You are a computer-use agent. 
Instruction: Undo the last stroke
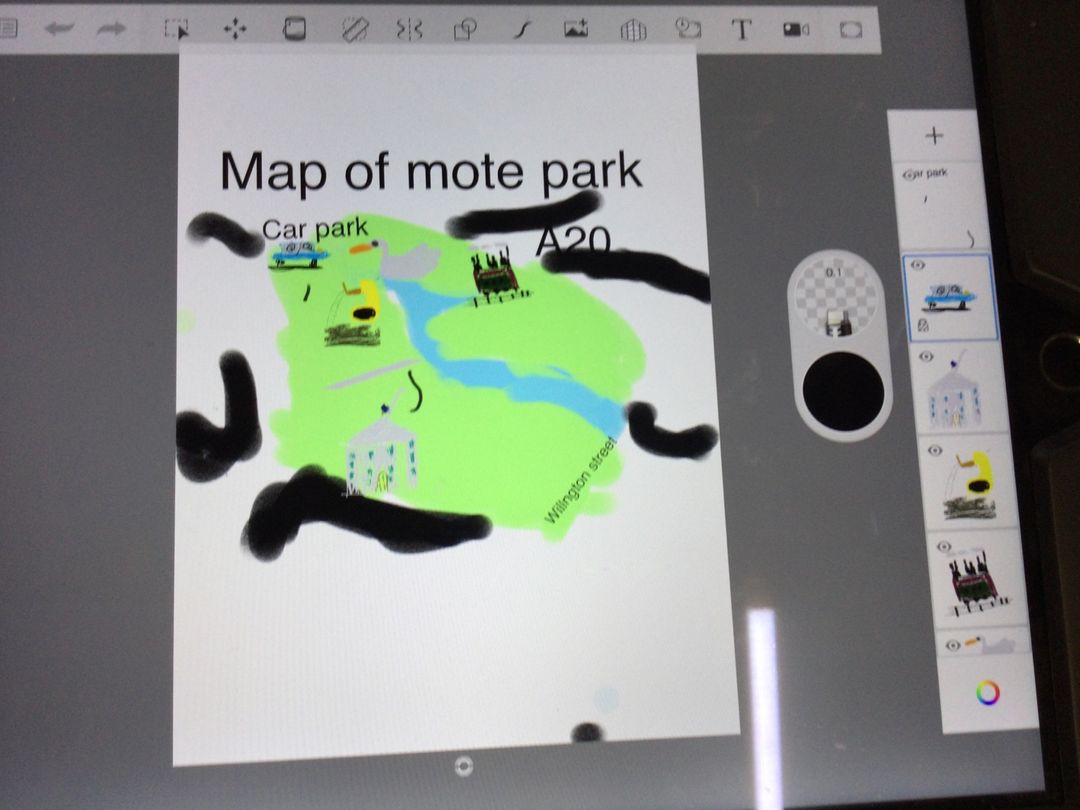tap(59, 29)
